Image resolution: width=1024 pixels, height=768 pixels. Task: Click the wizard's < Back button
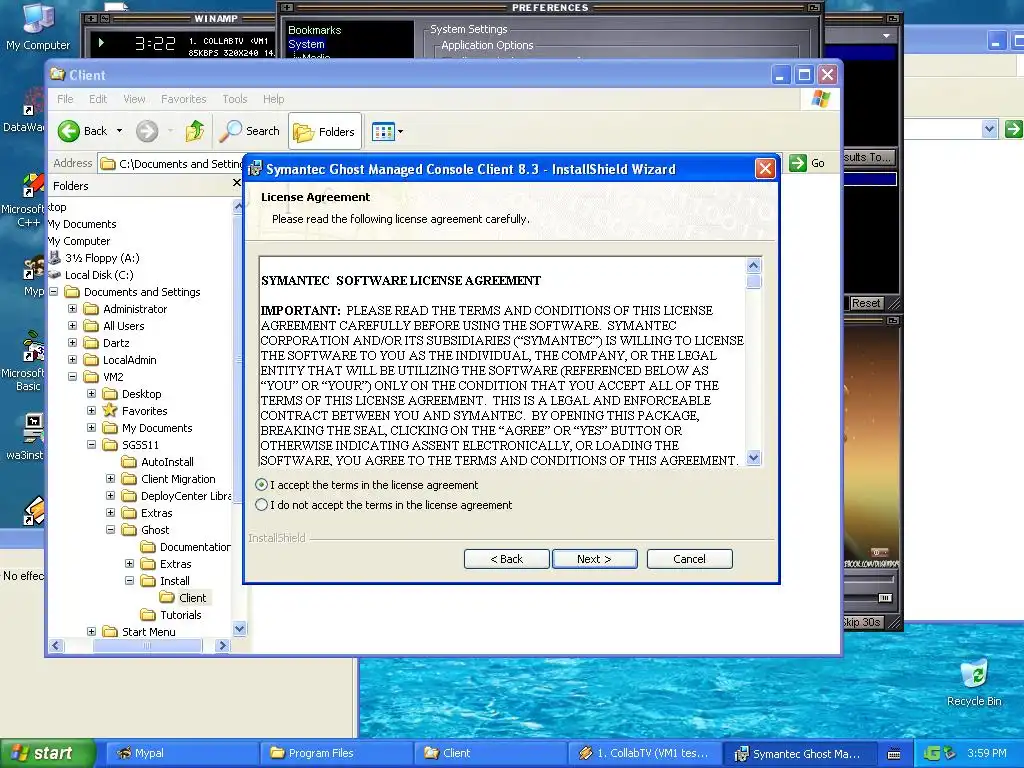click(x=506, y=559)
